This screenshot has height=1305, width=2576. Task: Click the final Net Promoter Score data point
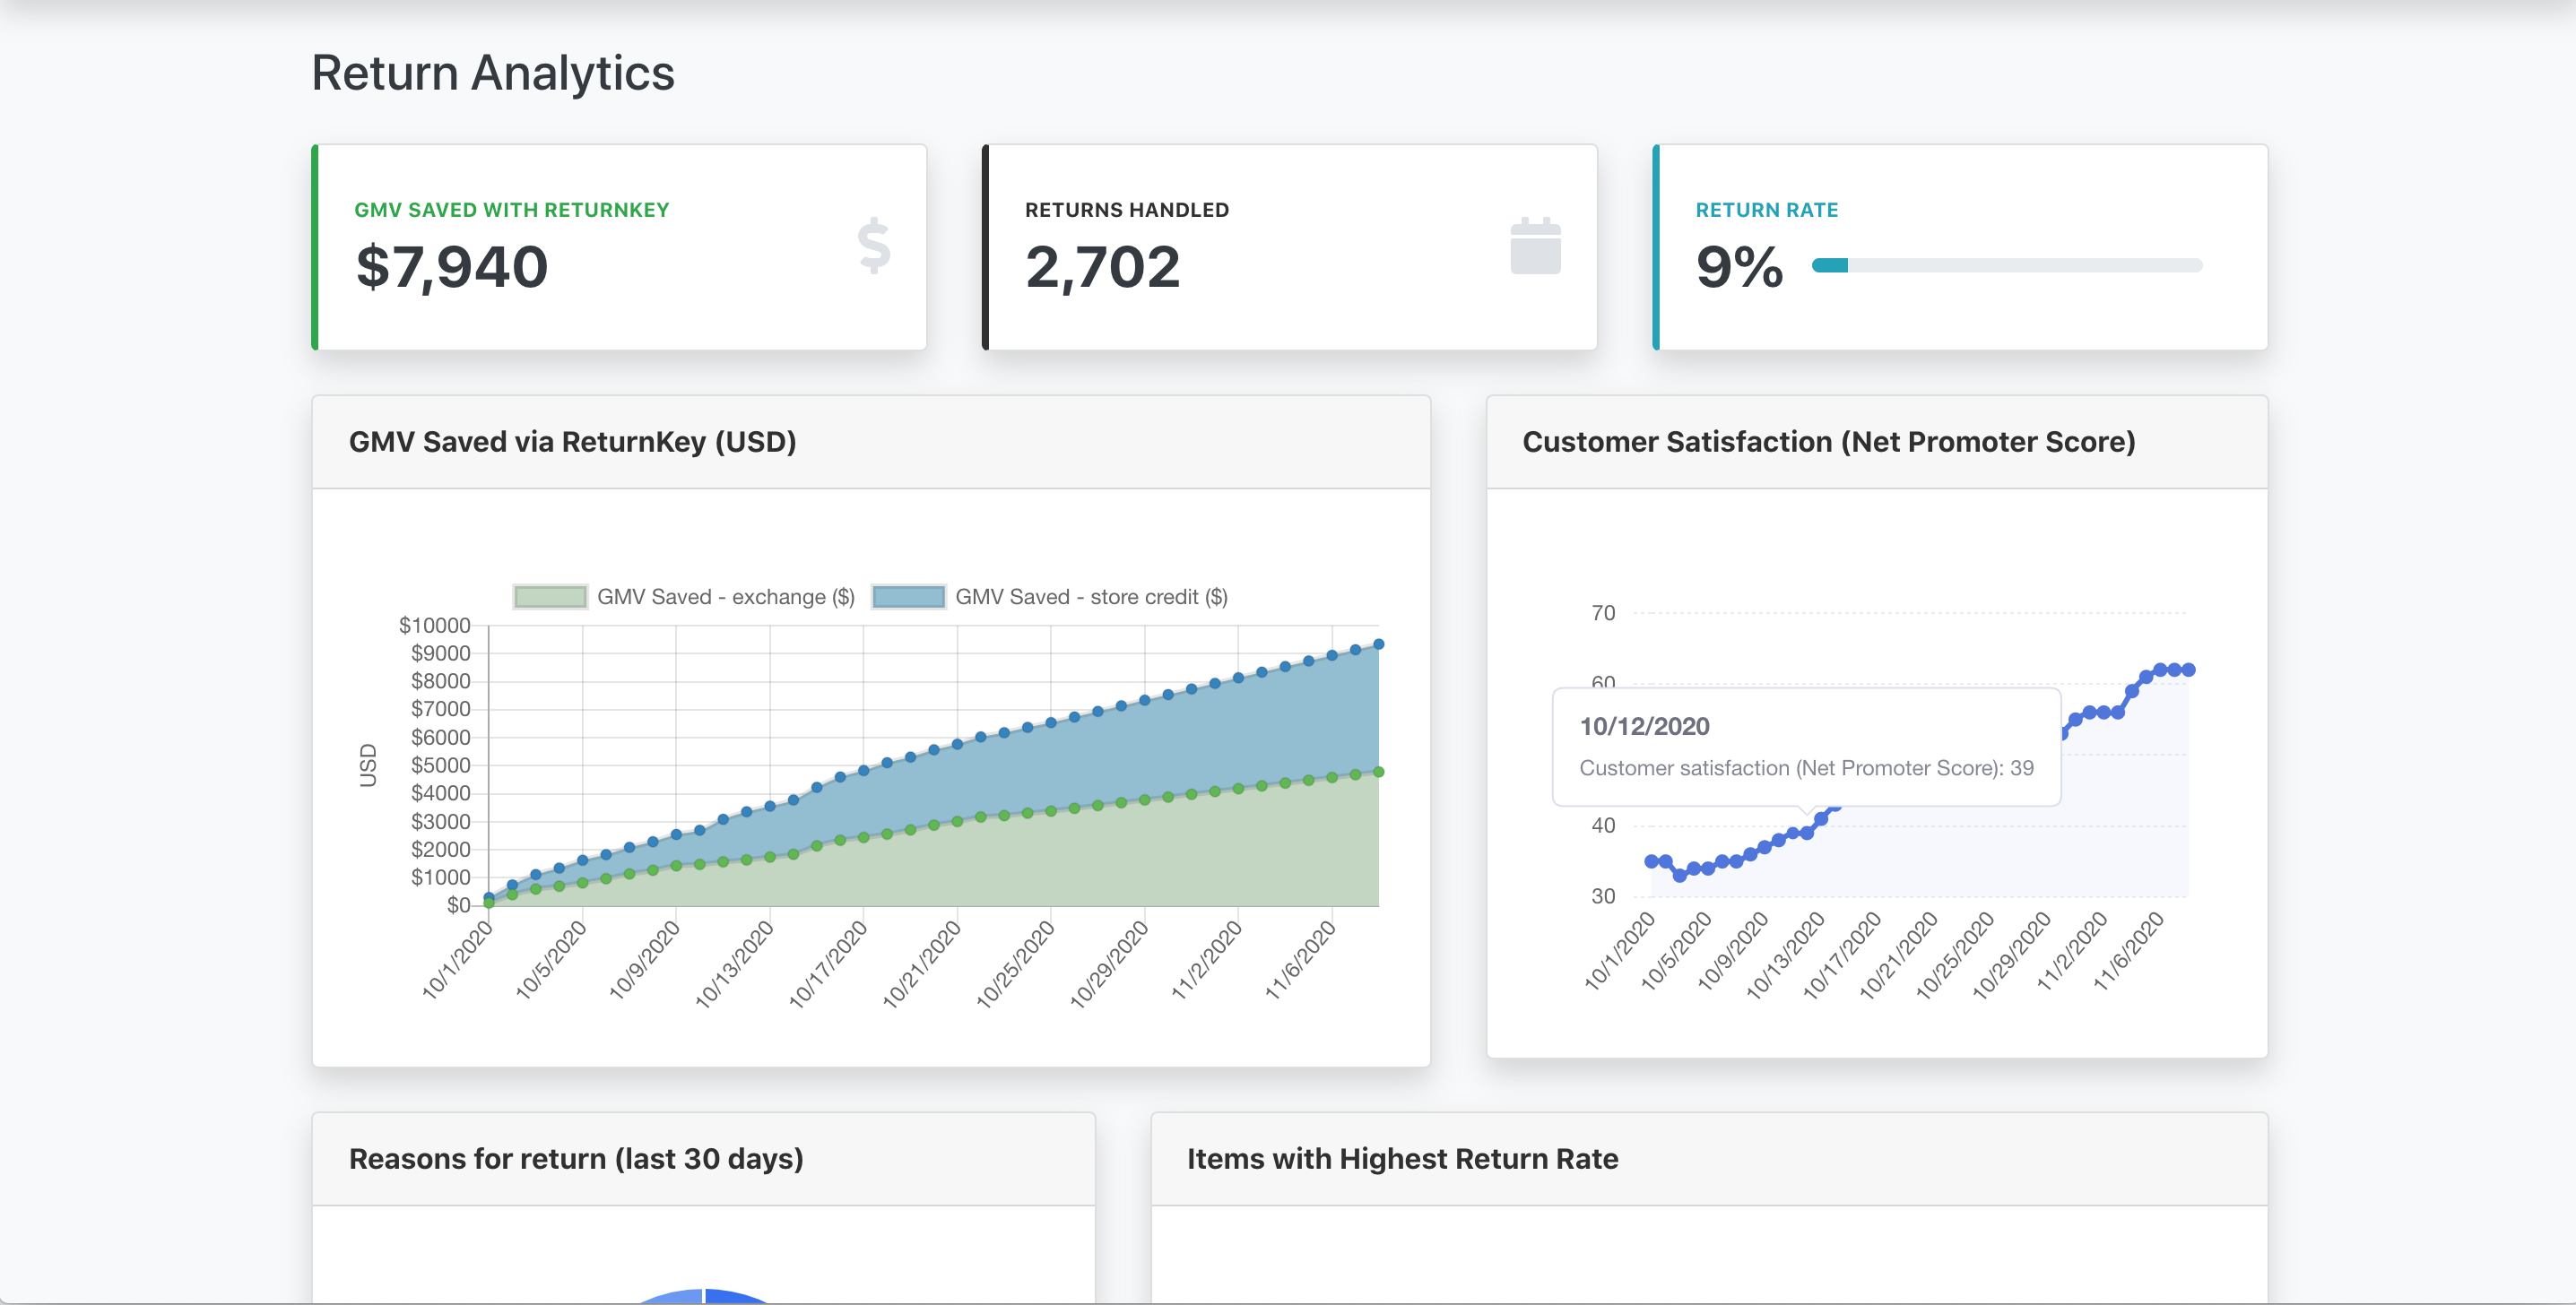[2188, 670]
